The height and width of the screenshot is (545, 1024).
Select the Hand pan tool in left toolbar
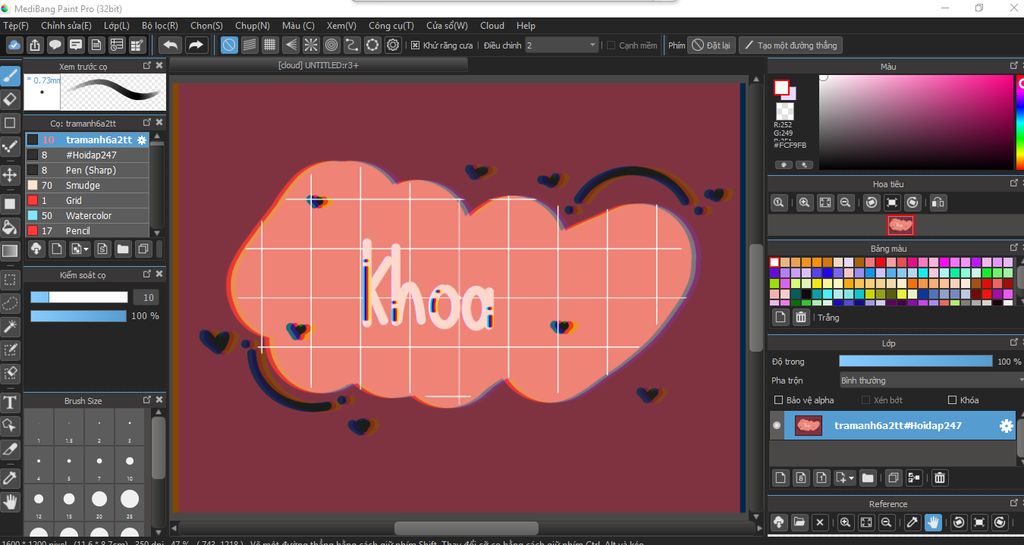click(10, 501)
